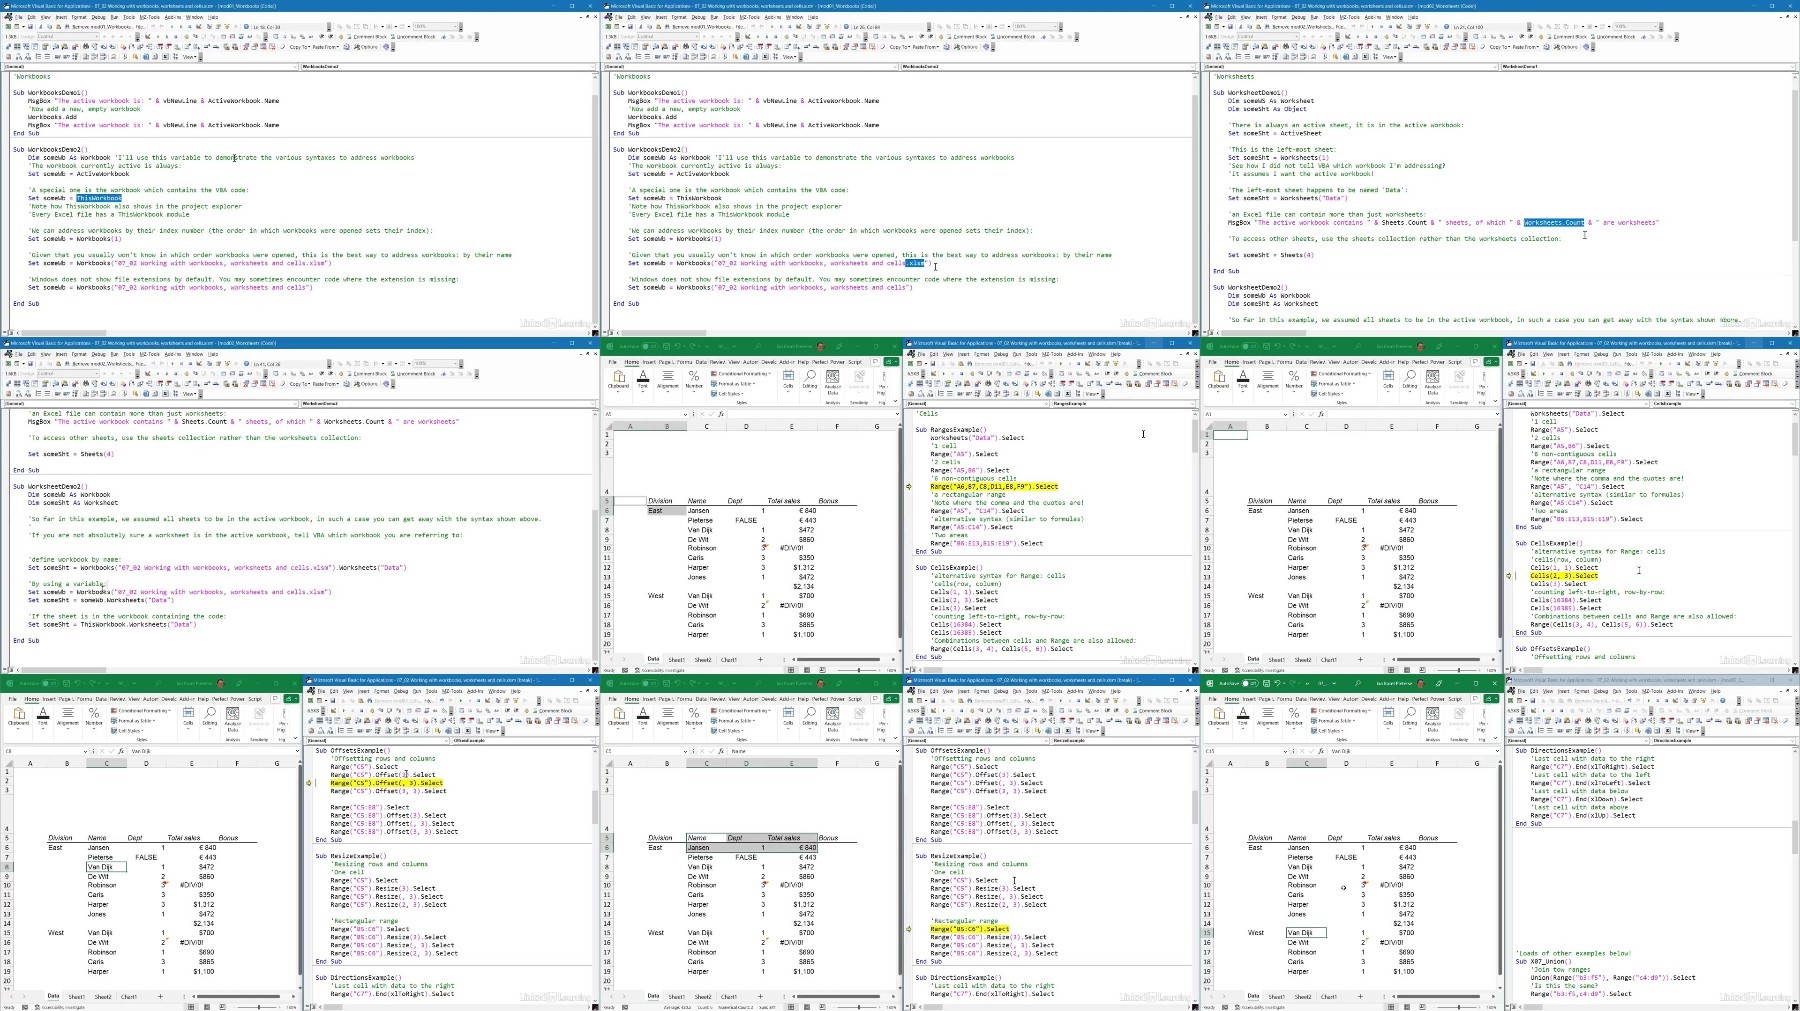Image resolution: width=1800 pixels, height=1011 pixels.
Task: Click Alignment icon in Excel beside CellsExample code
Action: 1268,376
